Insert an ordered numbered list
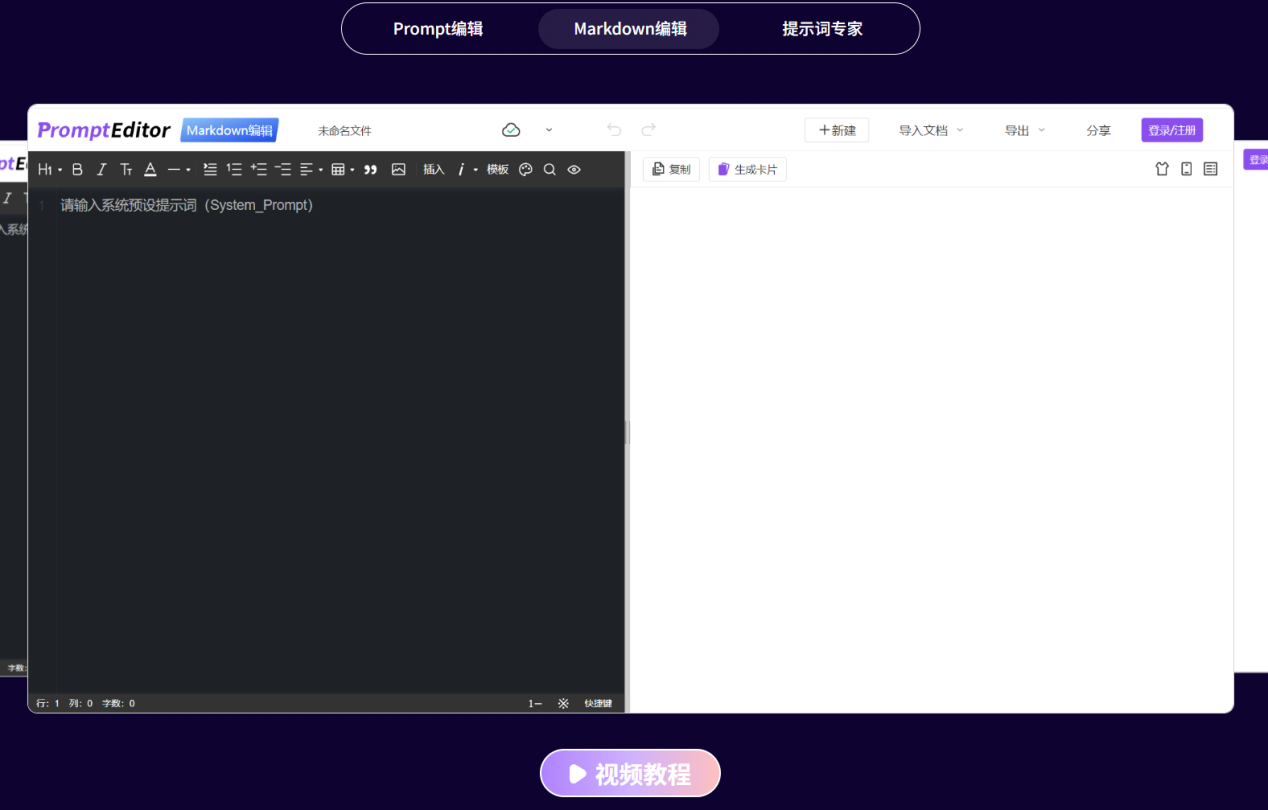1268x810 pixels. coord(234,170)
